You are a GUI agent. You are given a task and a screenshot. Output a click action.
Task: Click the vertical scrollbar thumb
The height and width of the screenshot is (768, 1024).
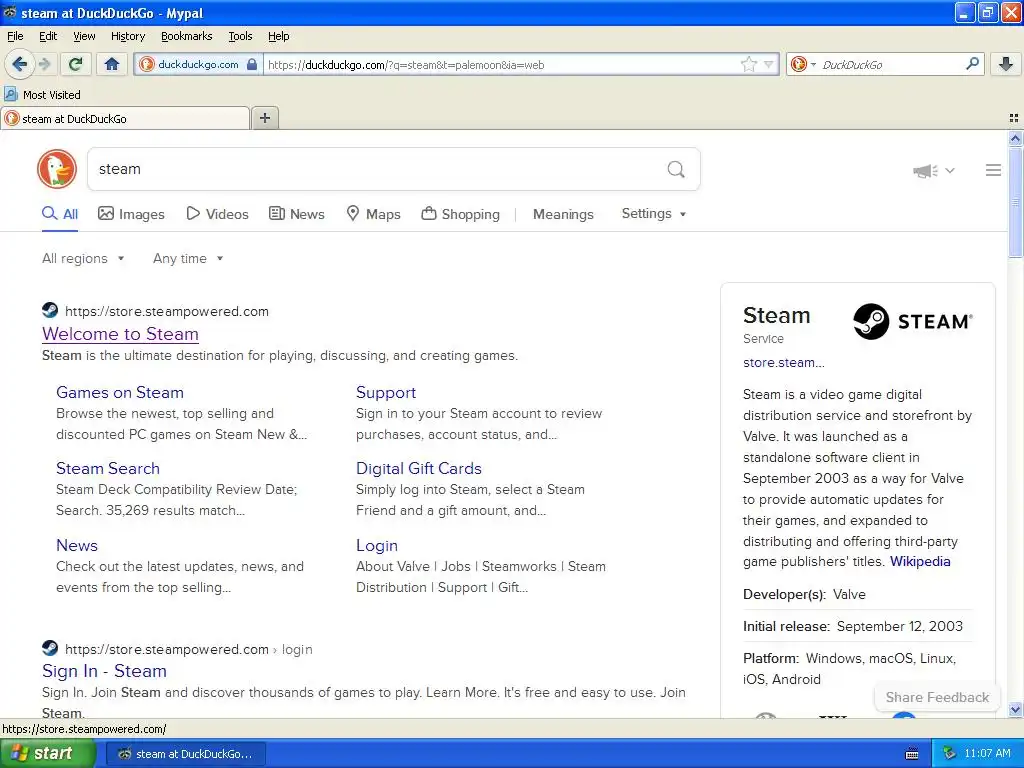[x=1015, y=202]
